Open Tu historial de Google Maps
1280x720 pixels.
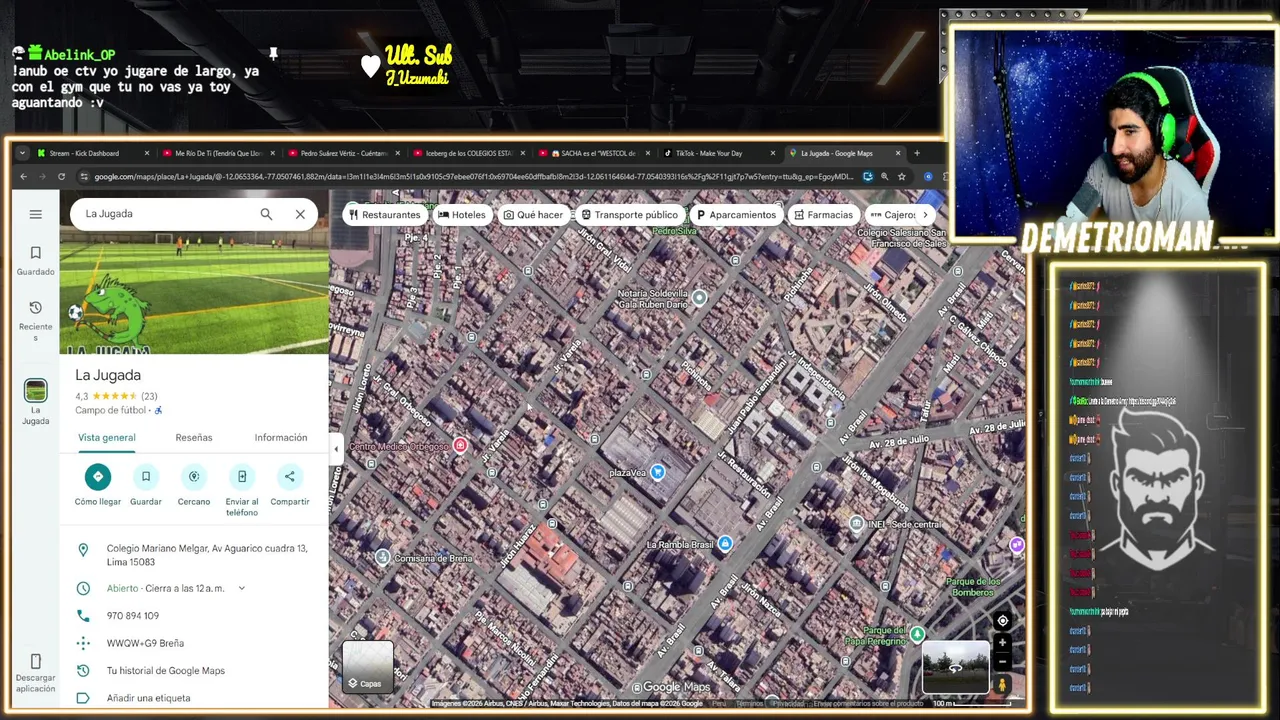point(166,671)
